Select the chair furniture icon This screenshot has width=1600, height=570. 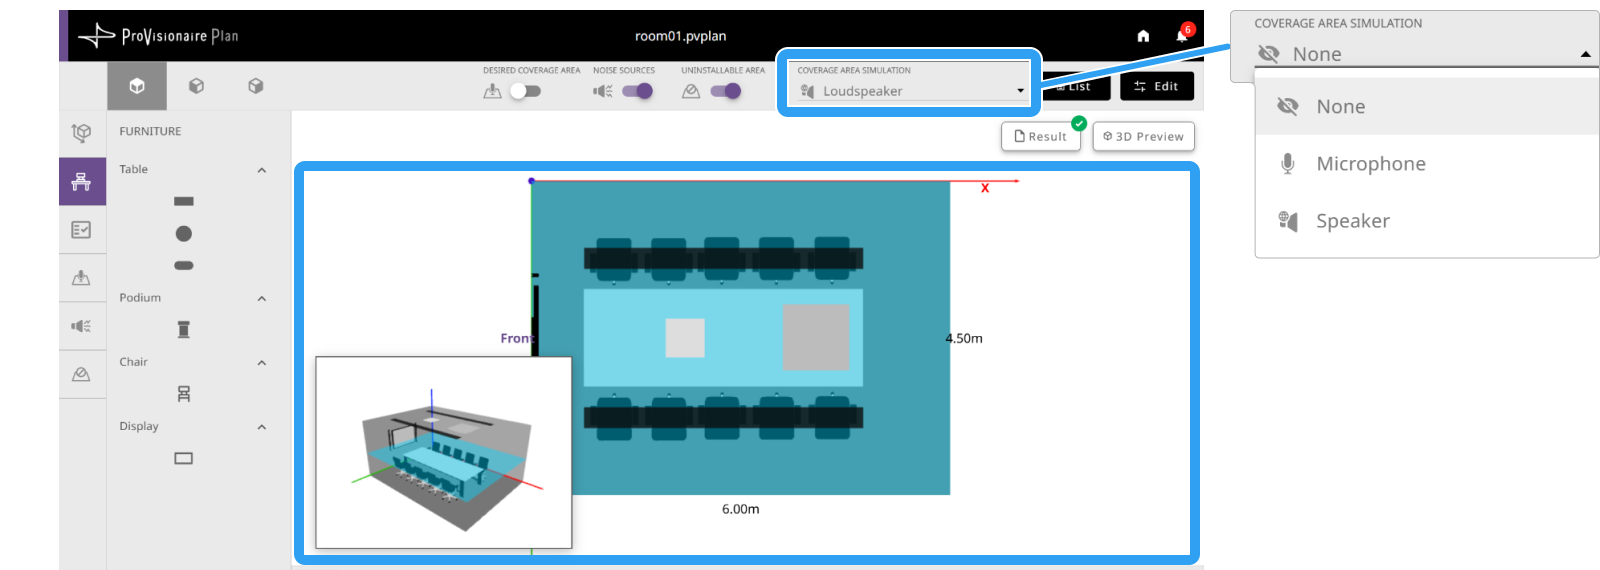pos(184,394)
